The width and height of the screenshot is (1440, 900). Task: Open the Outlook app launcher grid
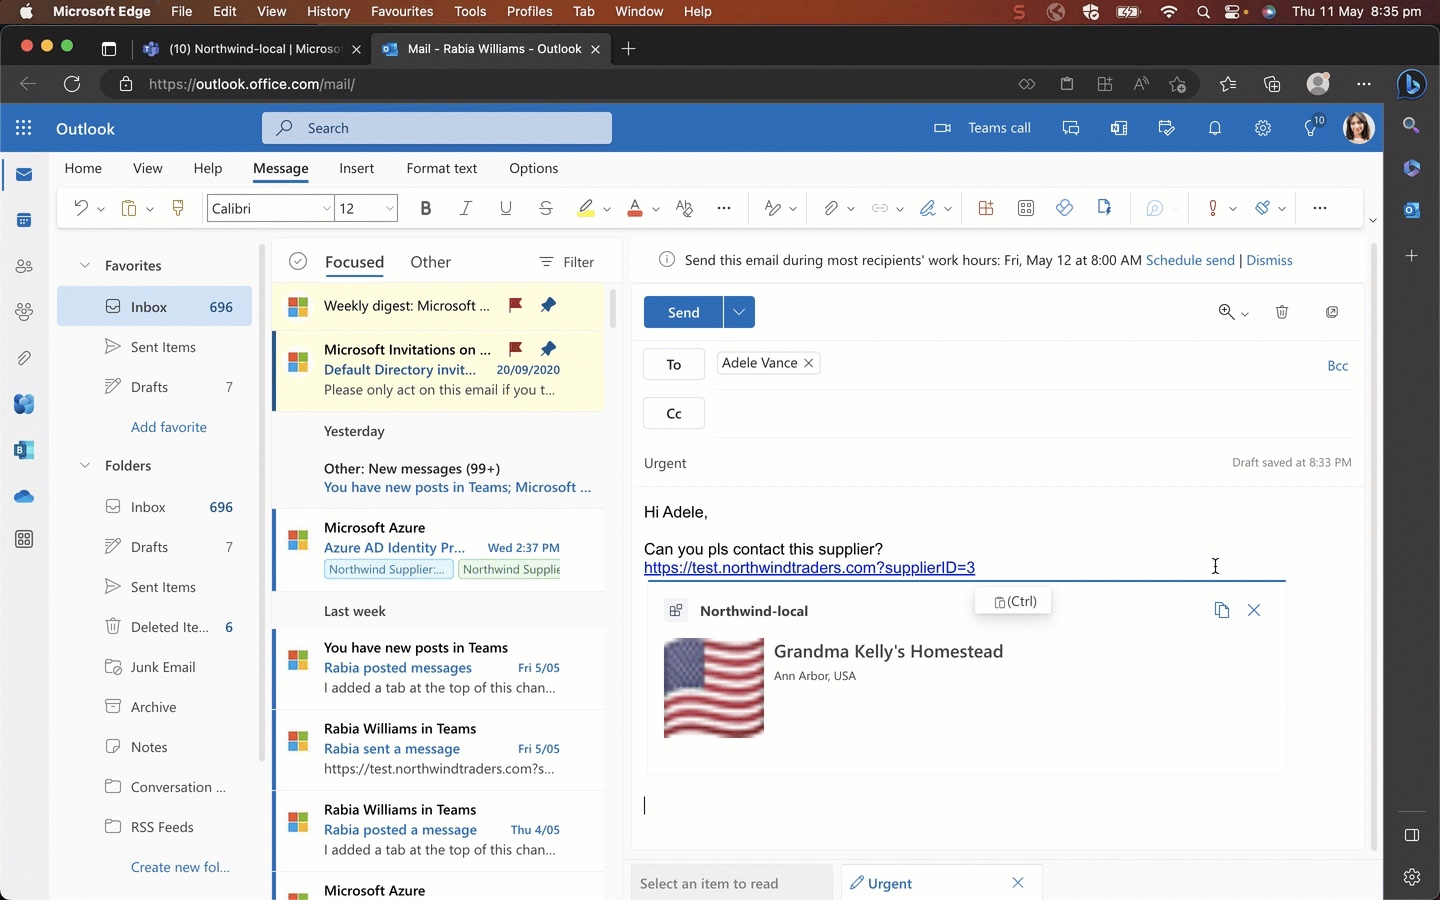pyautogui.click(x=24, y=128)
